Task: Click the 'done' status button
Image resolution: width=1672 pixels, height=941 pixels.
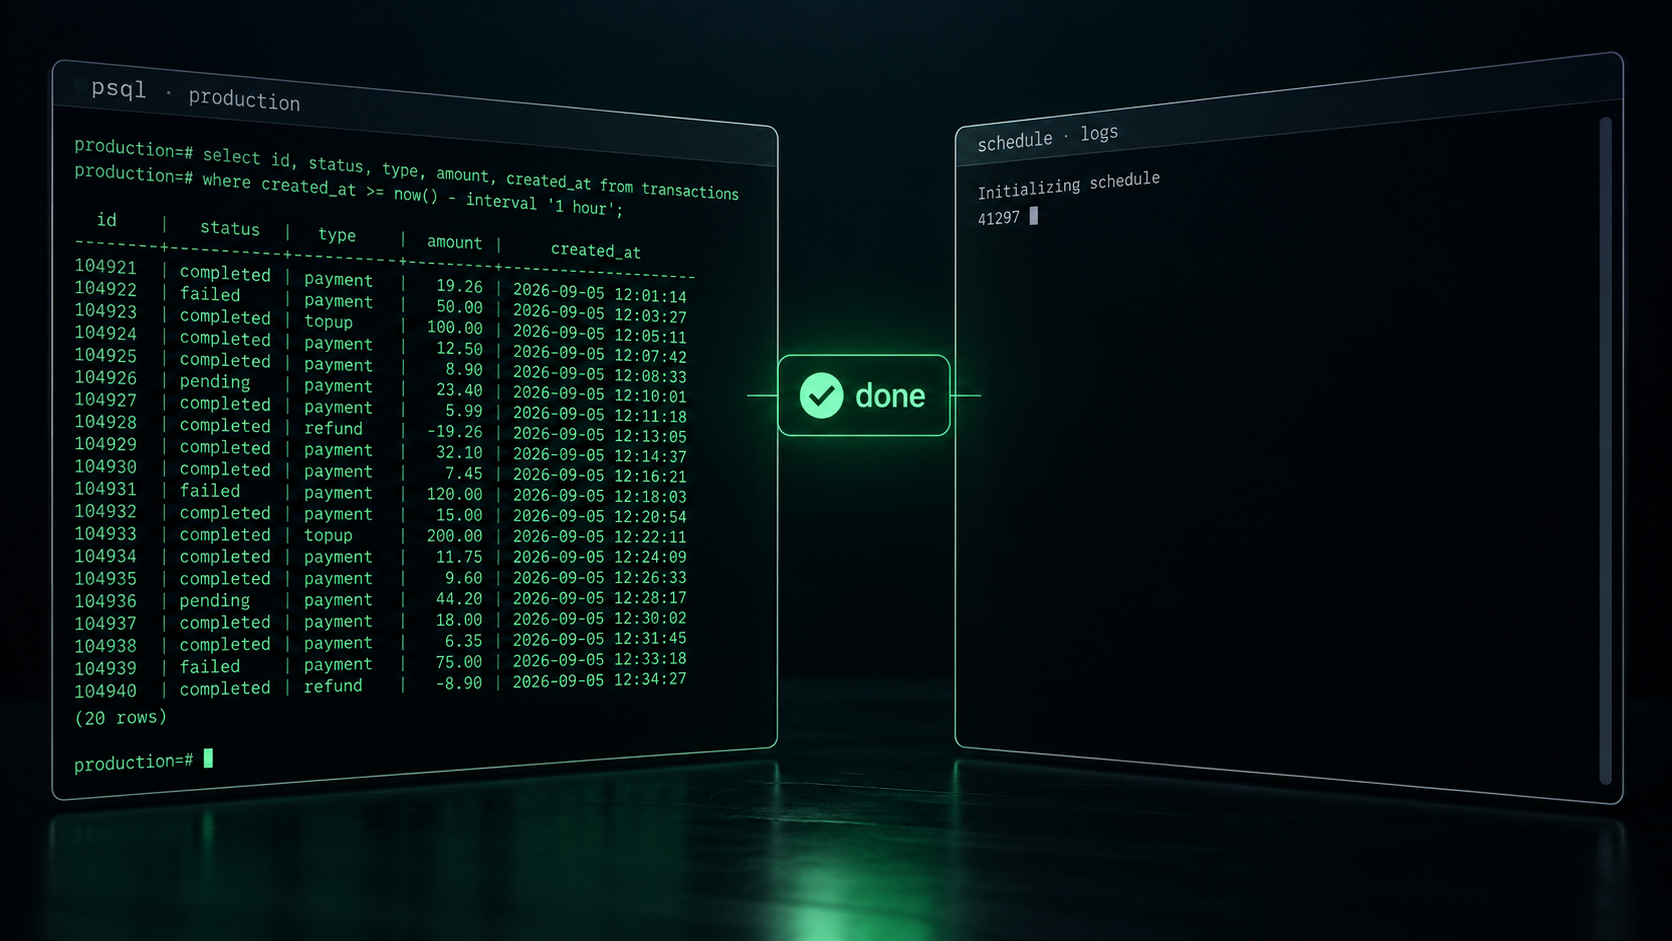Action: click(864, 396)
